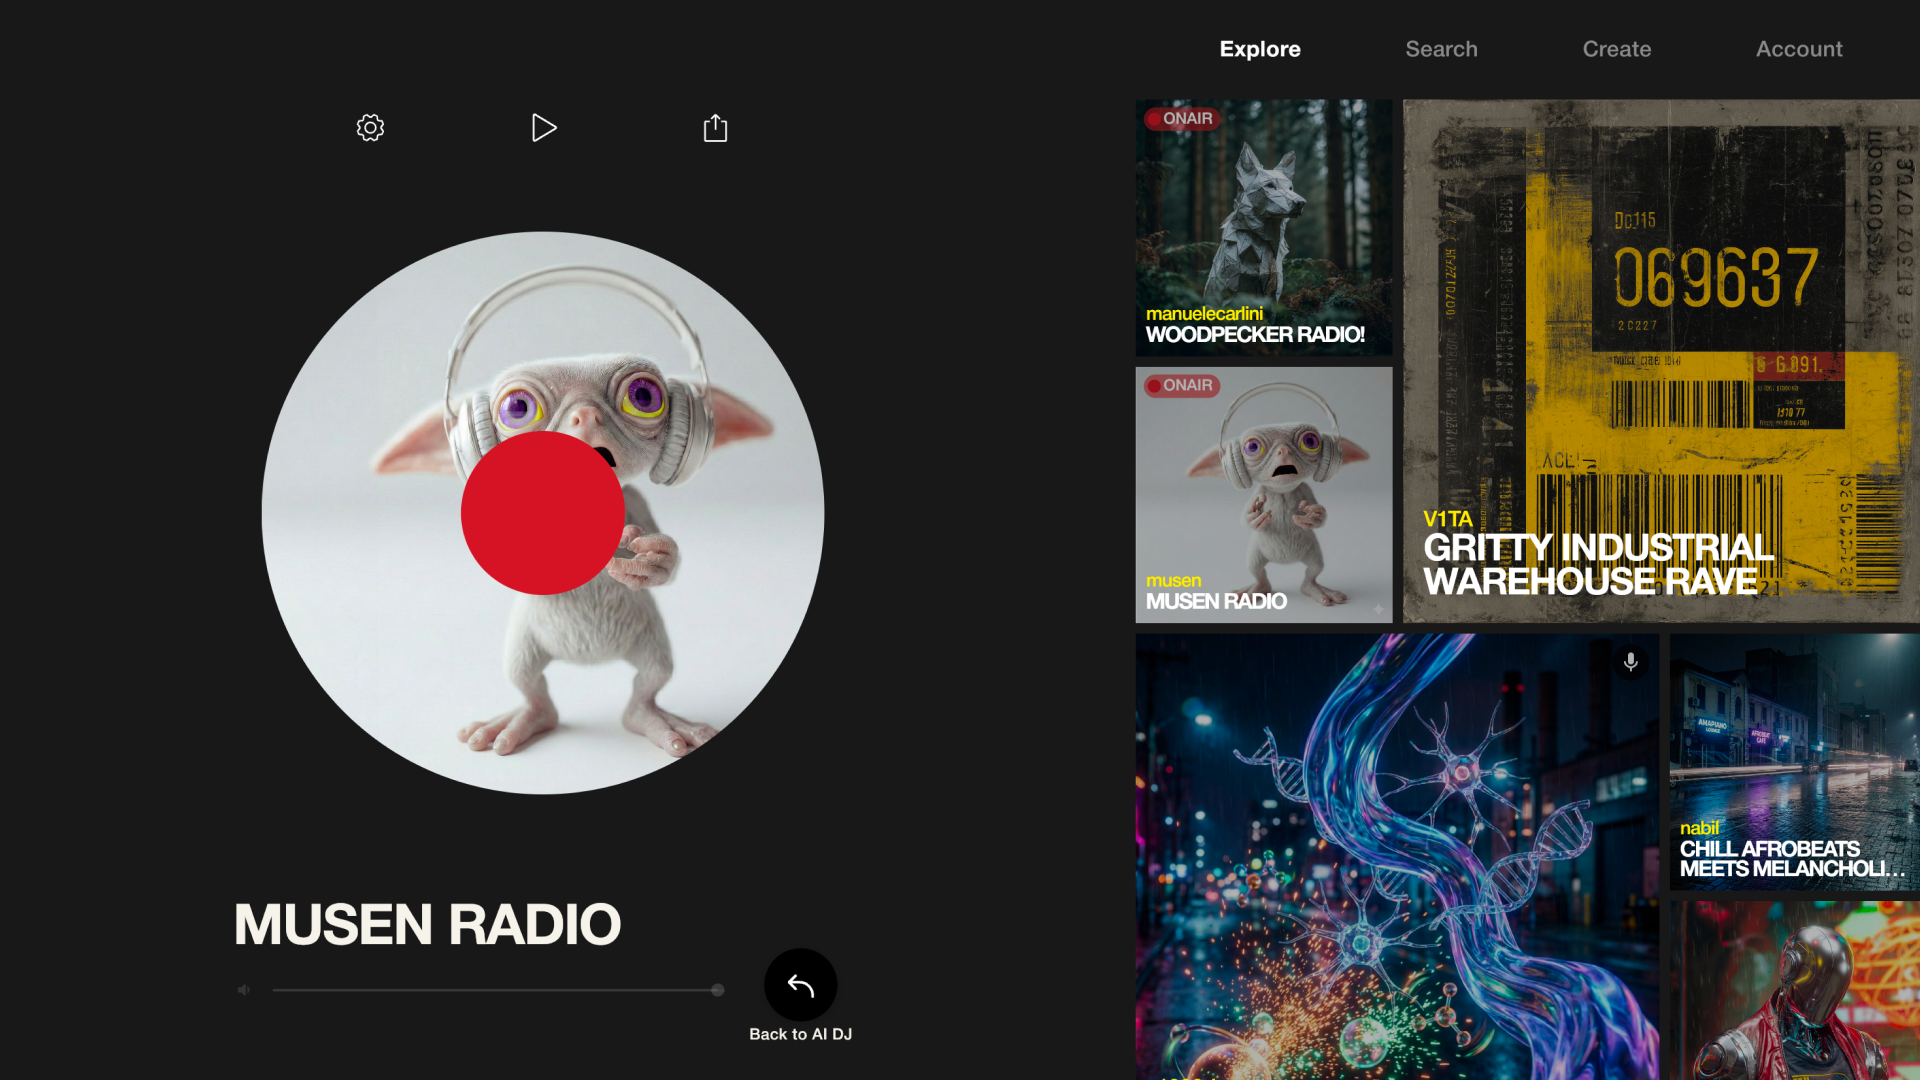1920x1080 pixels.
Task: Click the share icon
Action: tap(715, 128)
